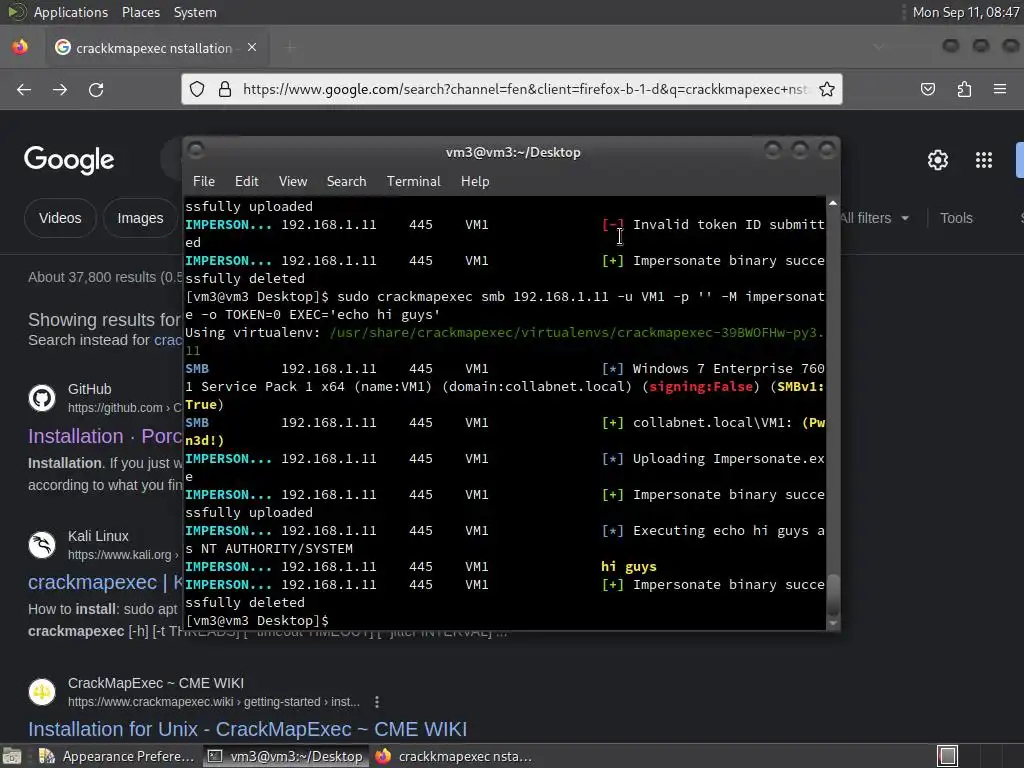Filter Google results by Images

(x=140, y=218)
